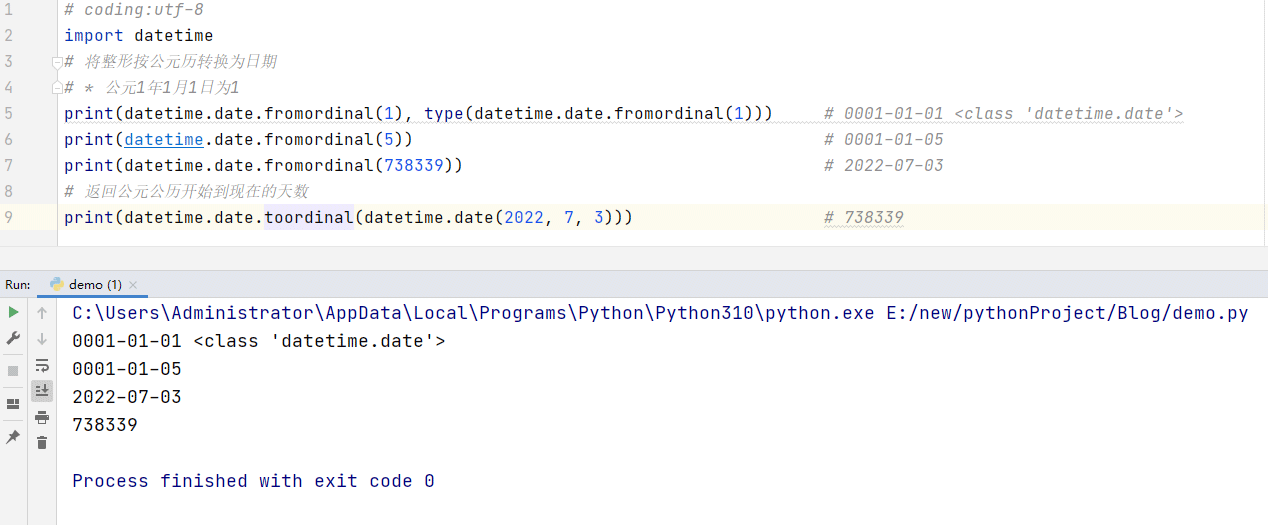Click the underlined datetime reference on line 6
This screenshot has height=525, width=1268.
pyautogui.click(x=164, y=140)
